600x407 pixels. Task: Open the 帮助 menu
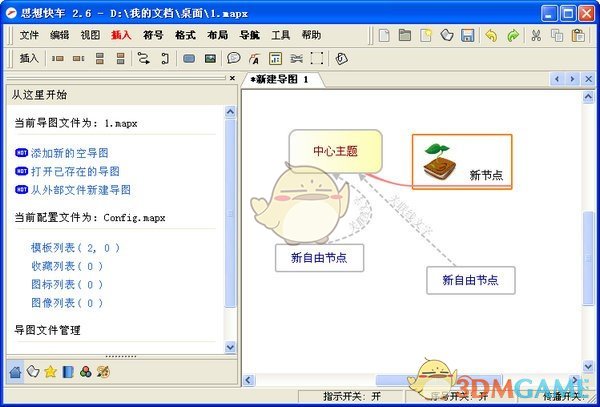(311, 35)
